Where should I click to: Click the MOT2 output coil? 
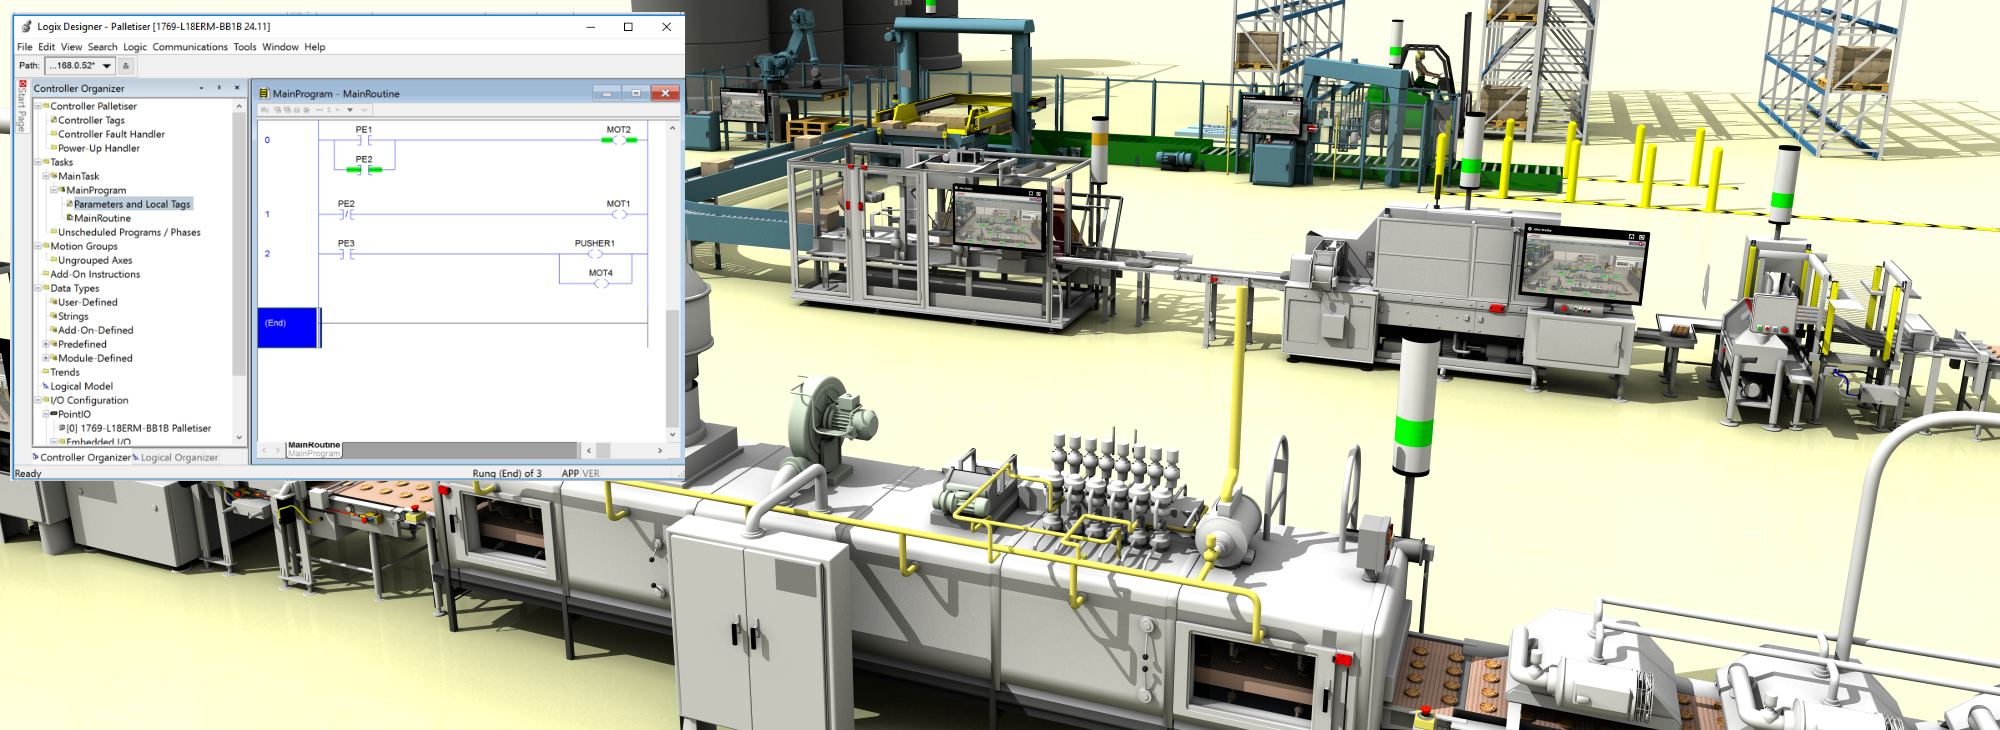tap(619, 141)
